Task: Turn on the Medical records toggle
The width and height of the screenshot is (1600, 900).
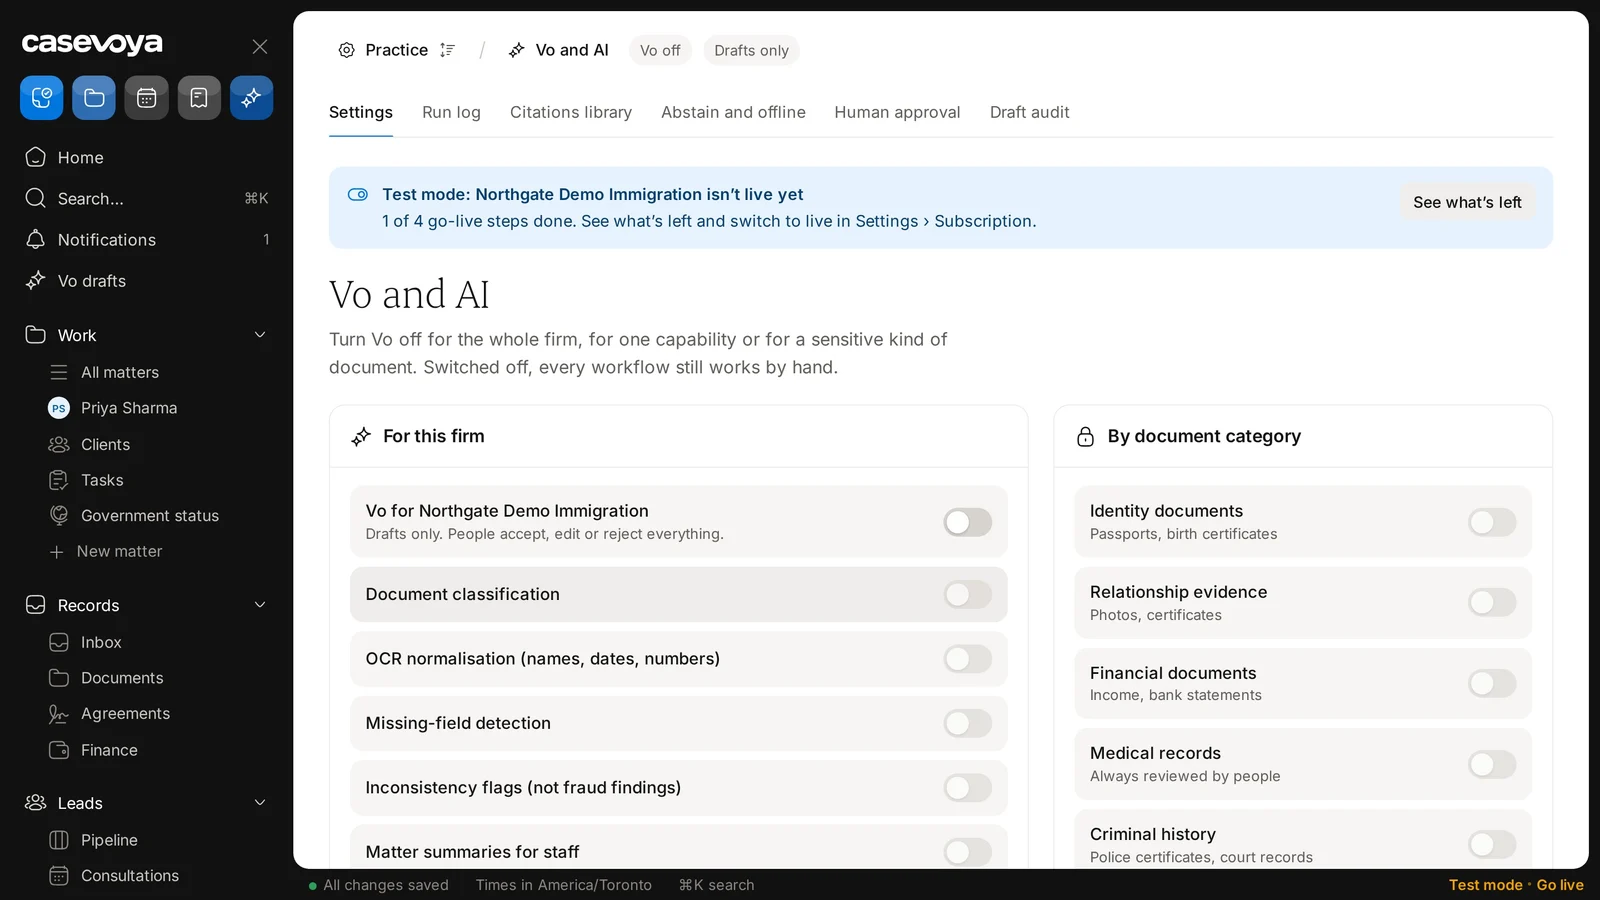Action: (1492, 764)
